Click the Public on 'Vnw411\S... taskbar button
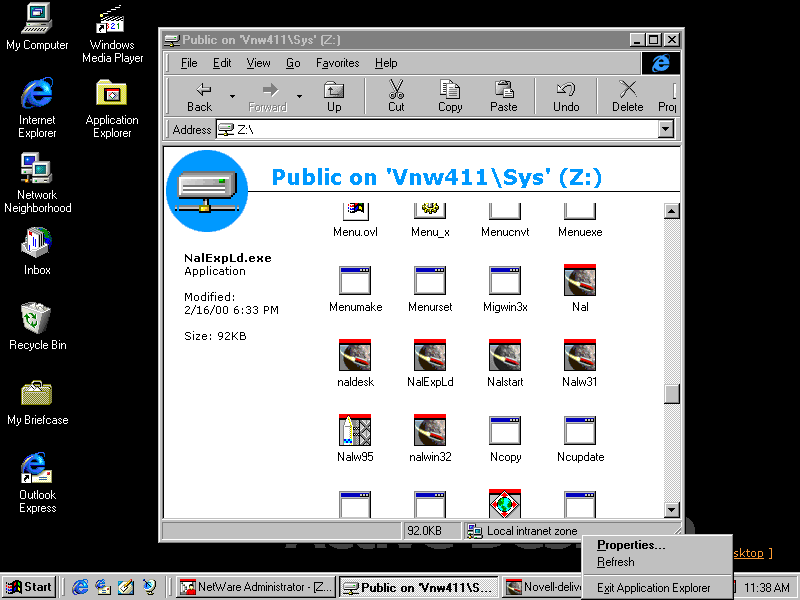Image resolution: width=800 pixels, height=600 pixels. coord(419,587)
